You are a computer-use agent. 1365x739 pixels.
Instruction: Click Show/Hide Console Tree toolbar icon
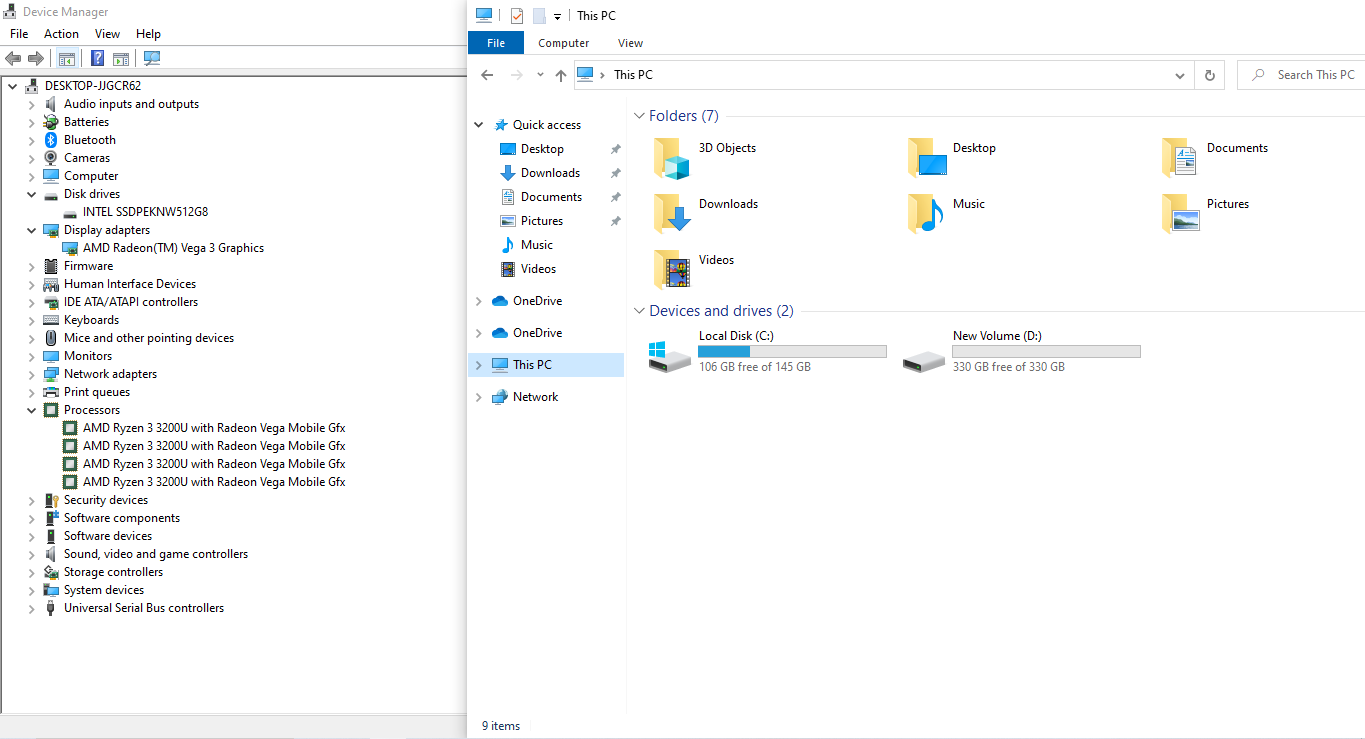point(67,58)
